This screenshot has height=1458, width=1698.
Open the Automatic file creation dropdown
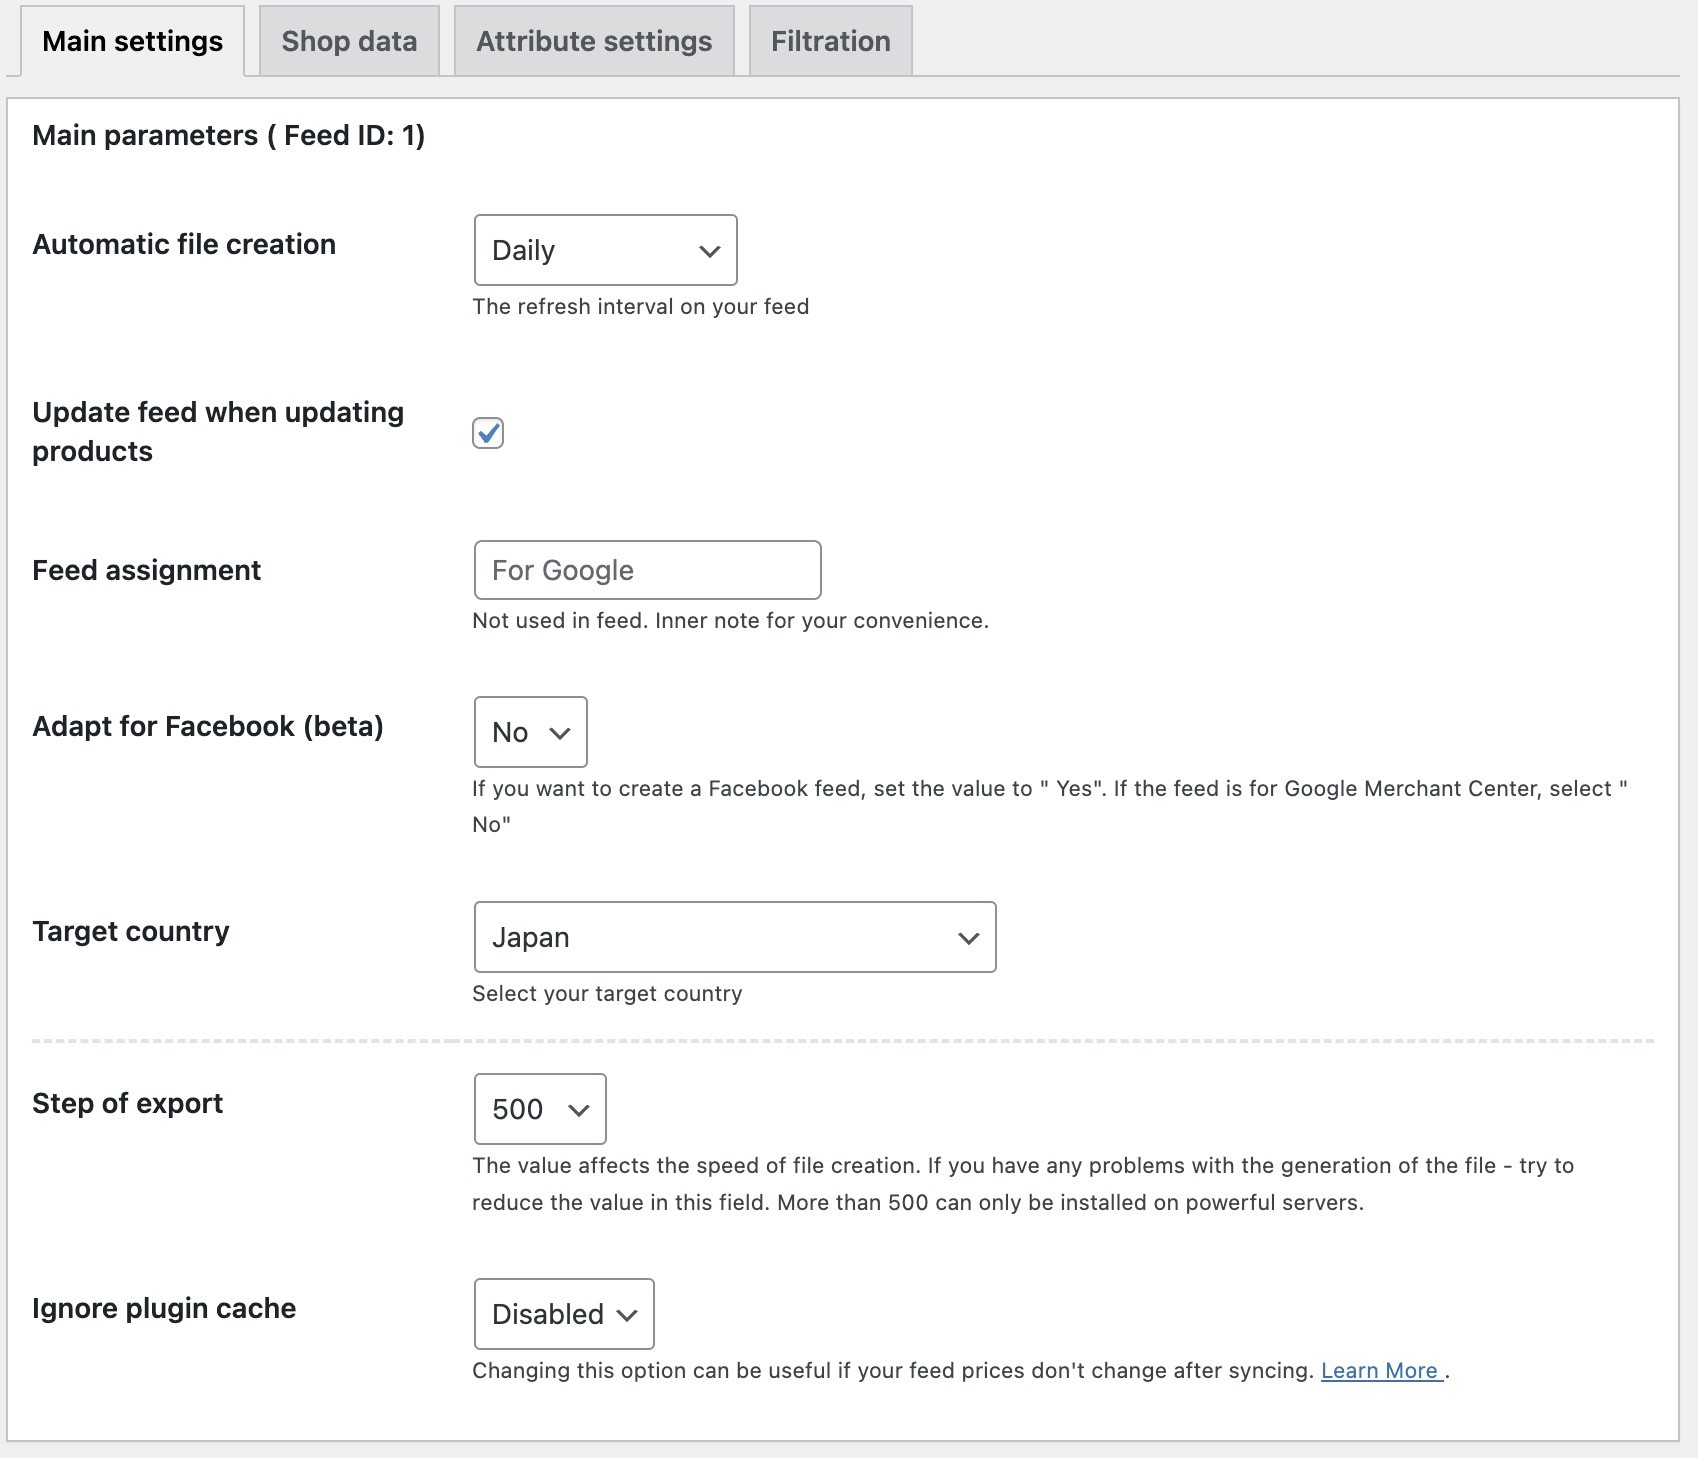[605, 250]
